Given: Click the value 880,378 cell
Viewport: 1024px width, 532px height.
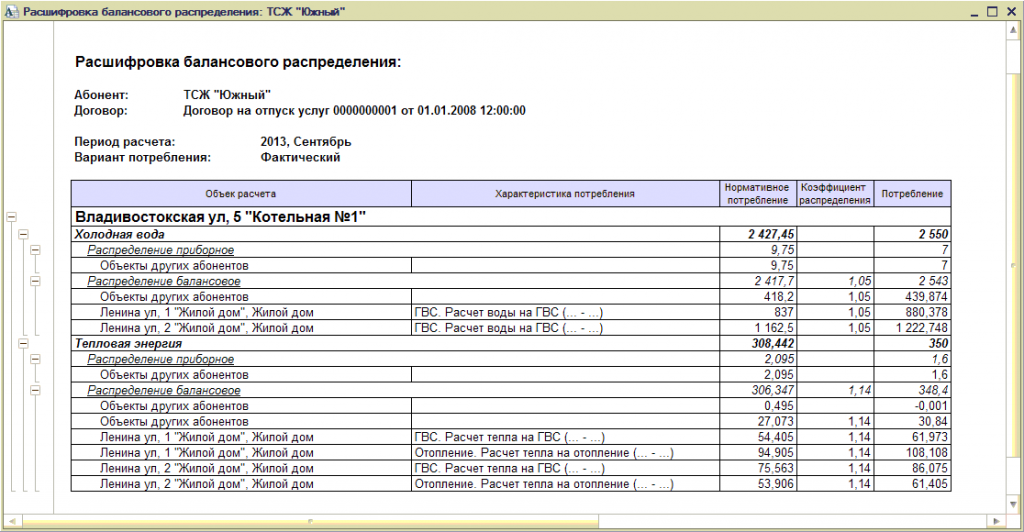Looking at the screenshot, I should pos(912,313).
